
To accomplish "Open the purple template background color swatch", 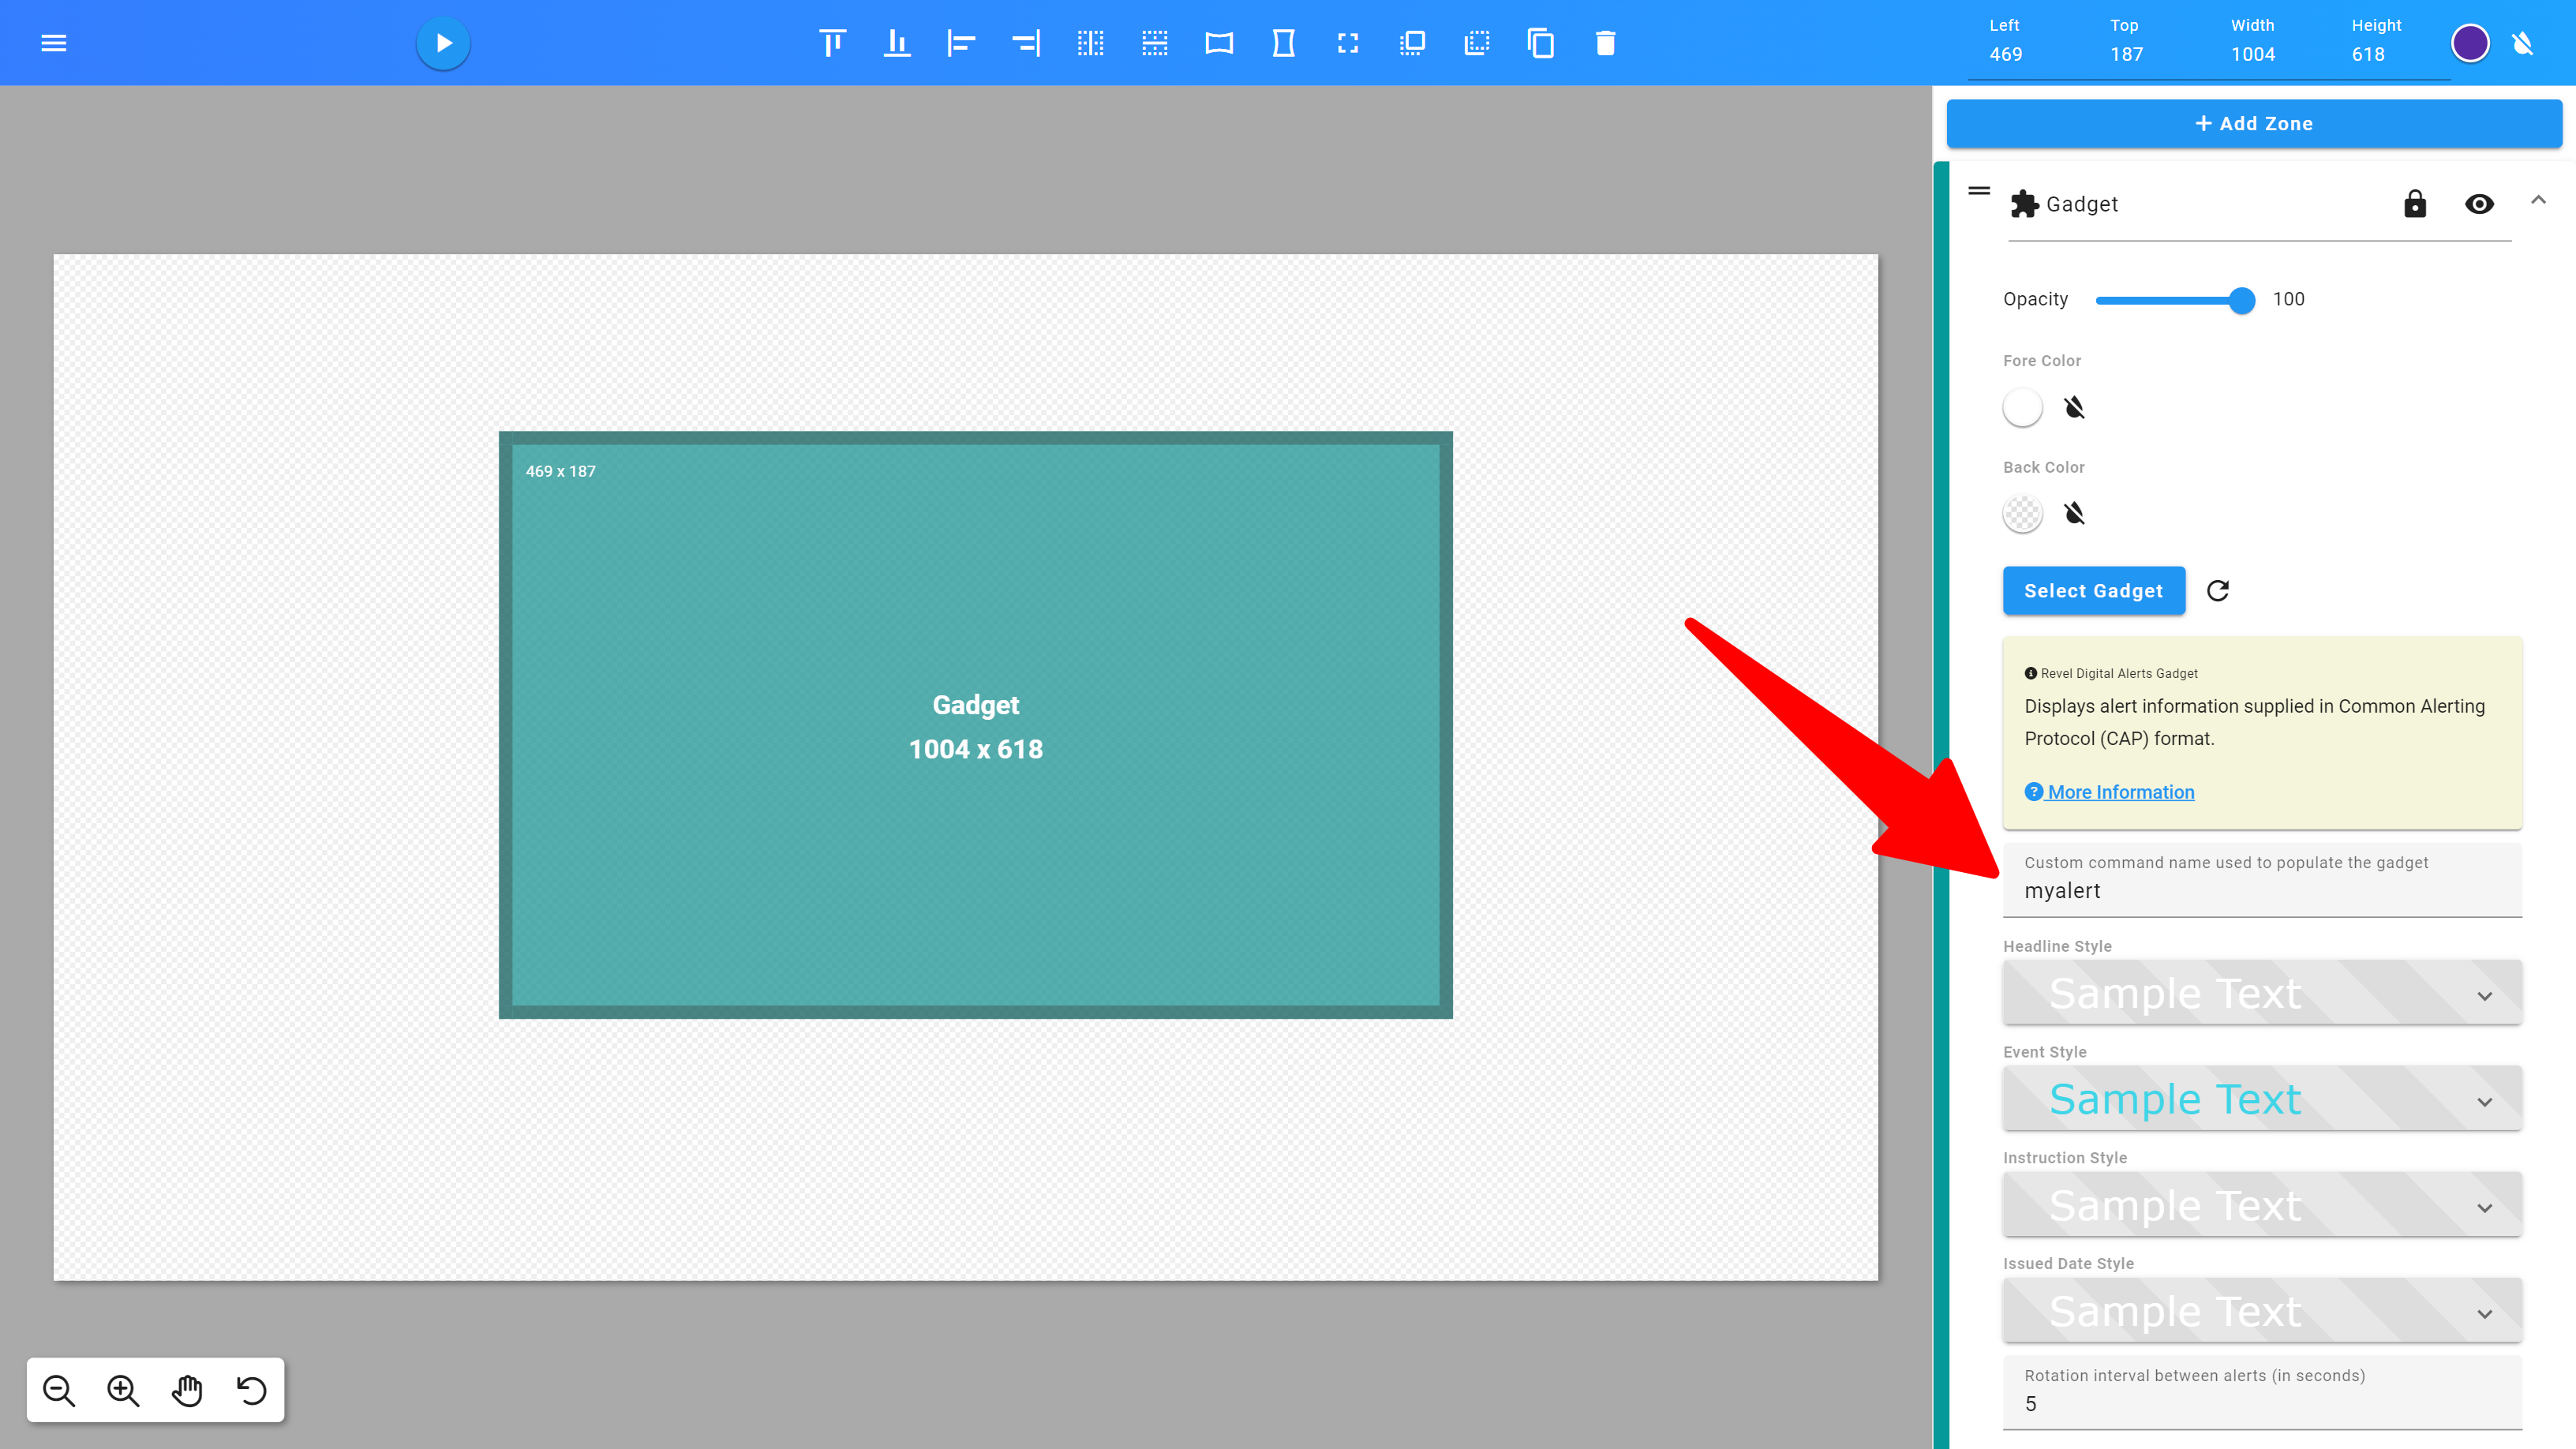I will [2470, 43].
